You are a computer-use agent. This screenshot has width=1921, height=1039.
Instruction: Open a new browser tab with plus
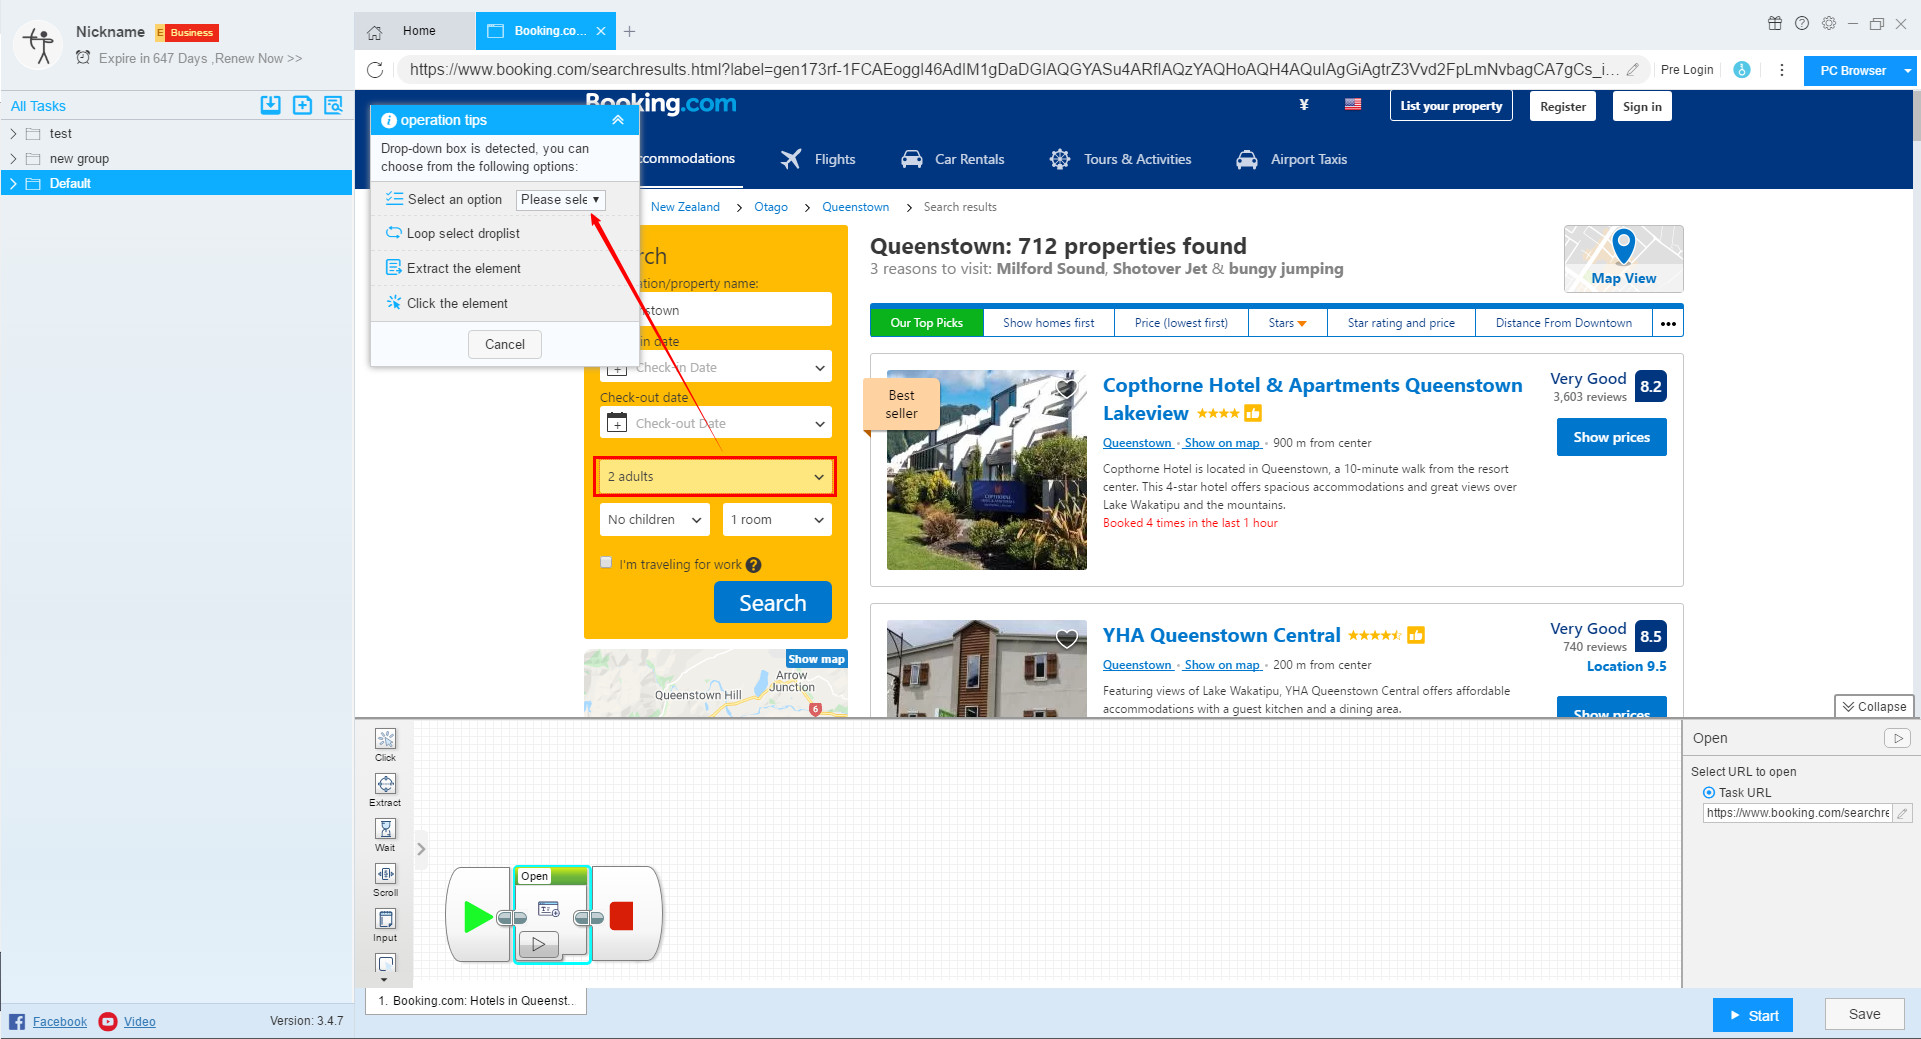point(629,31)
